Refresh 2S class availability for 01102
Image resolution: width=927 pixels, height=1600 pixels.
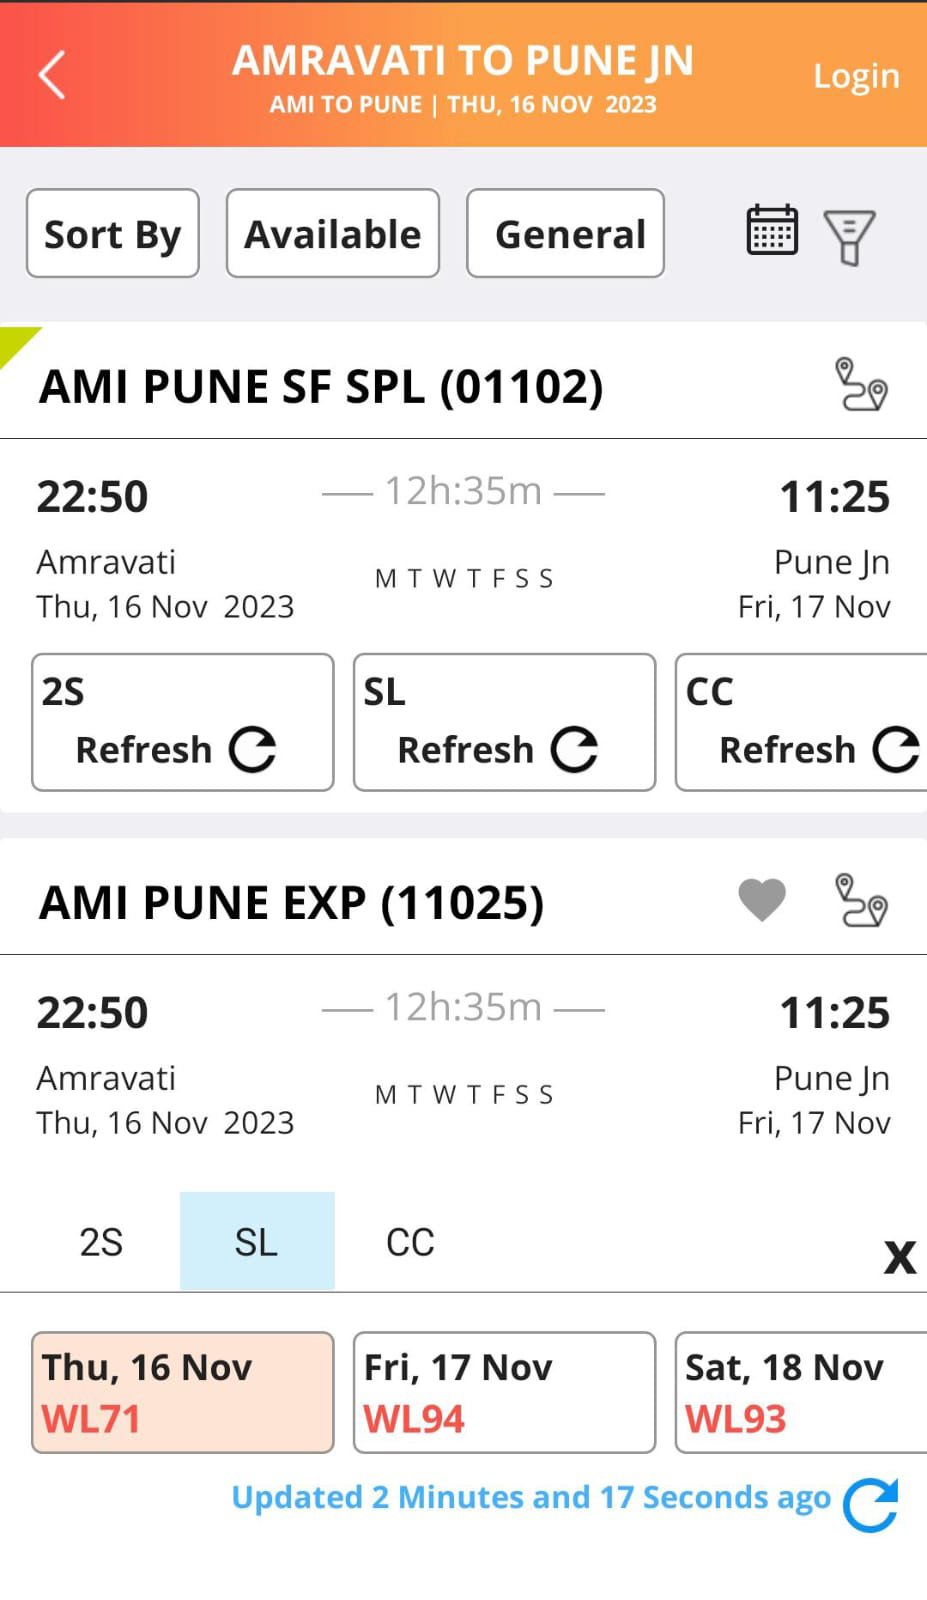click(182, 722)
